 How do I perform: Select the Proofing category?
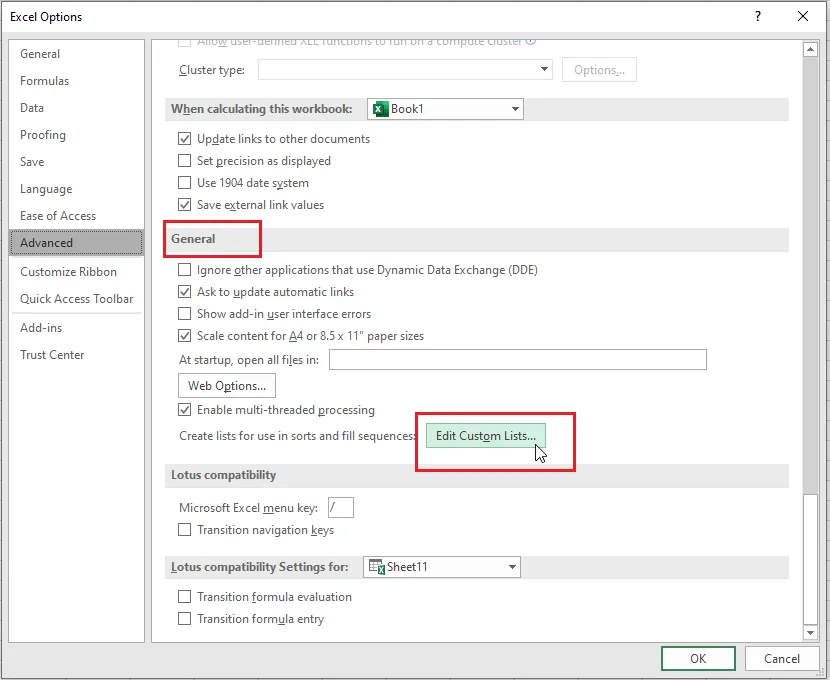coord(76,134)
